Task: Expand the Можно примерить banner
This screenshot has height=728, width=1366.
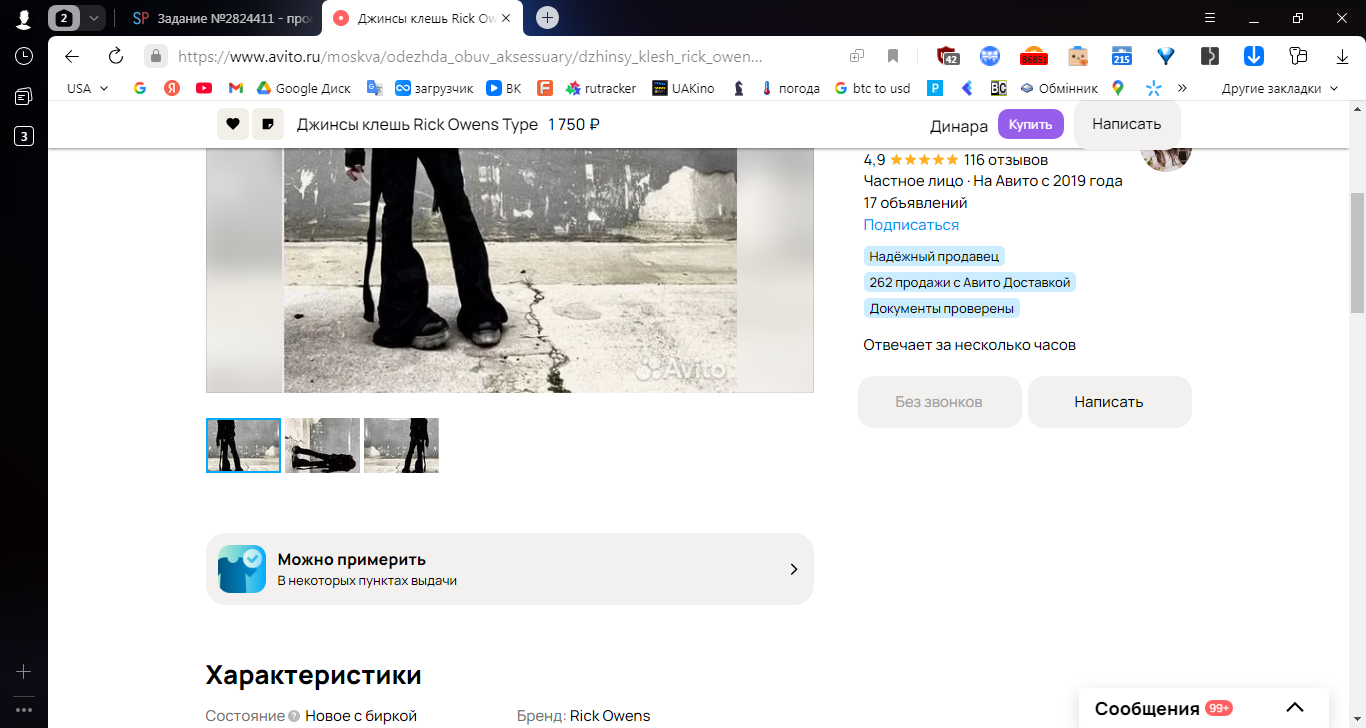Action: (510, 569)
